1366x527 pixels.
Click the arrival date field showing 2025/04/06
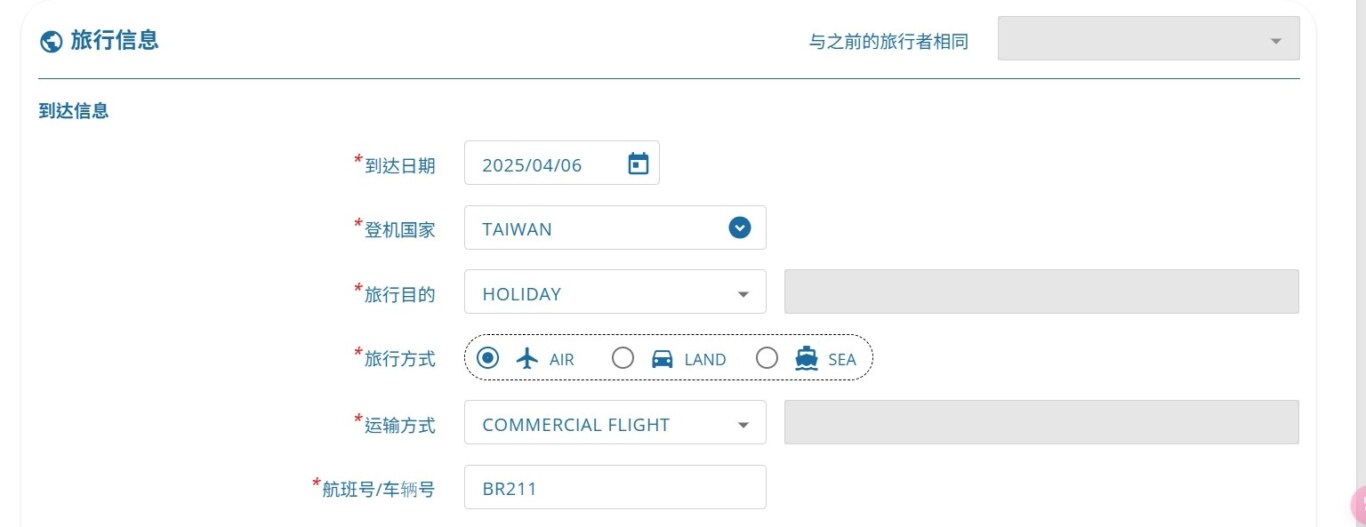point(562,163)
